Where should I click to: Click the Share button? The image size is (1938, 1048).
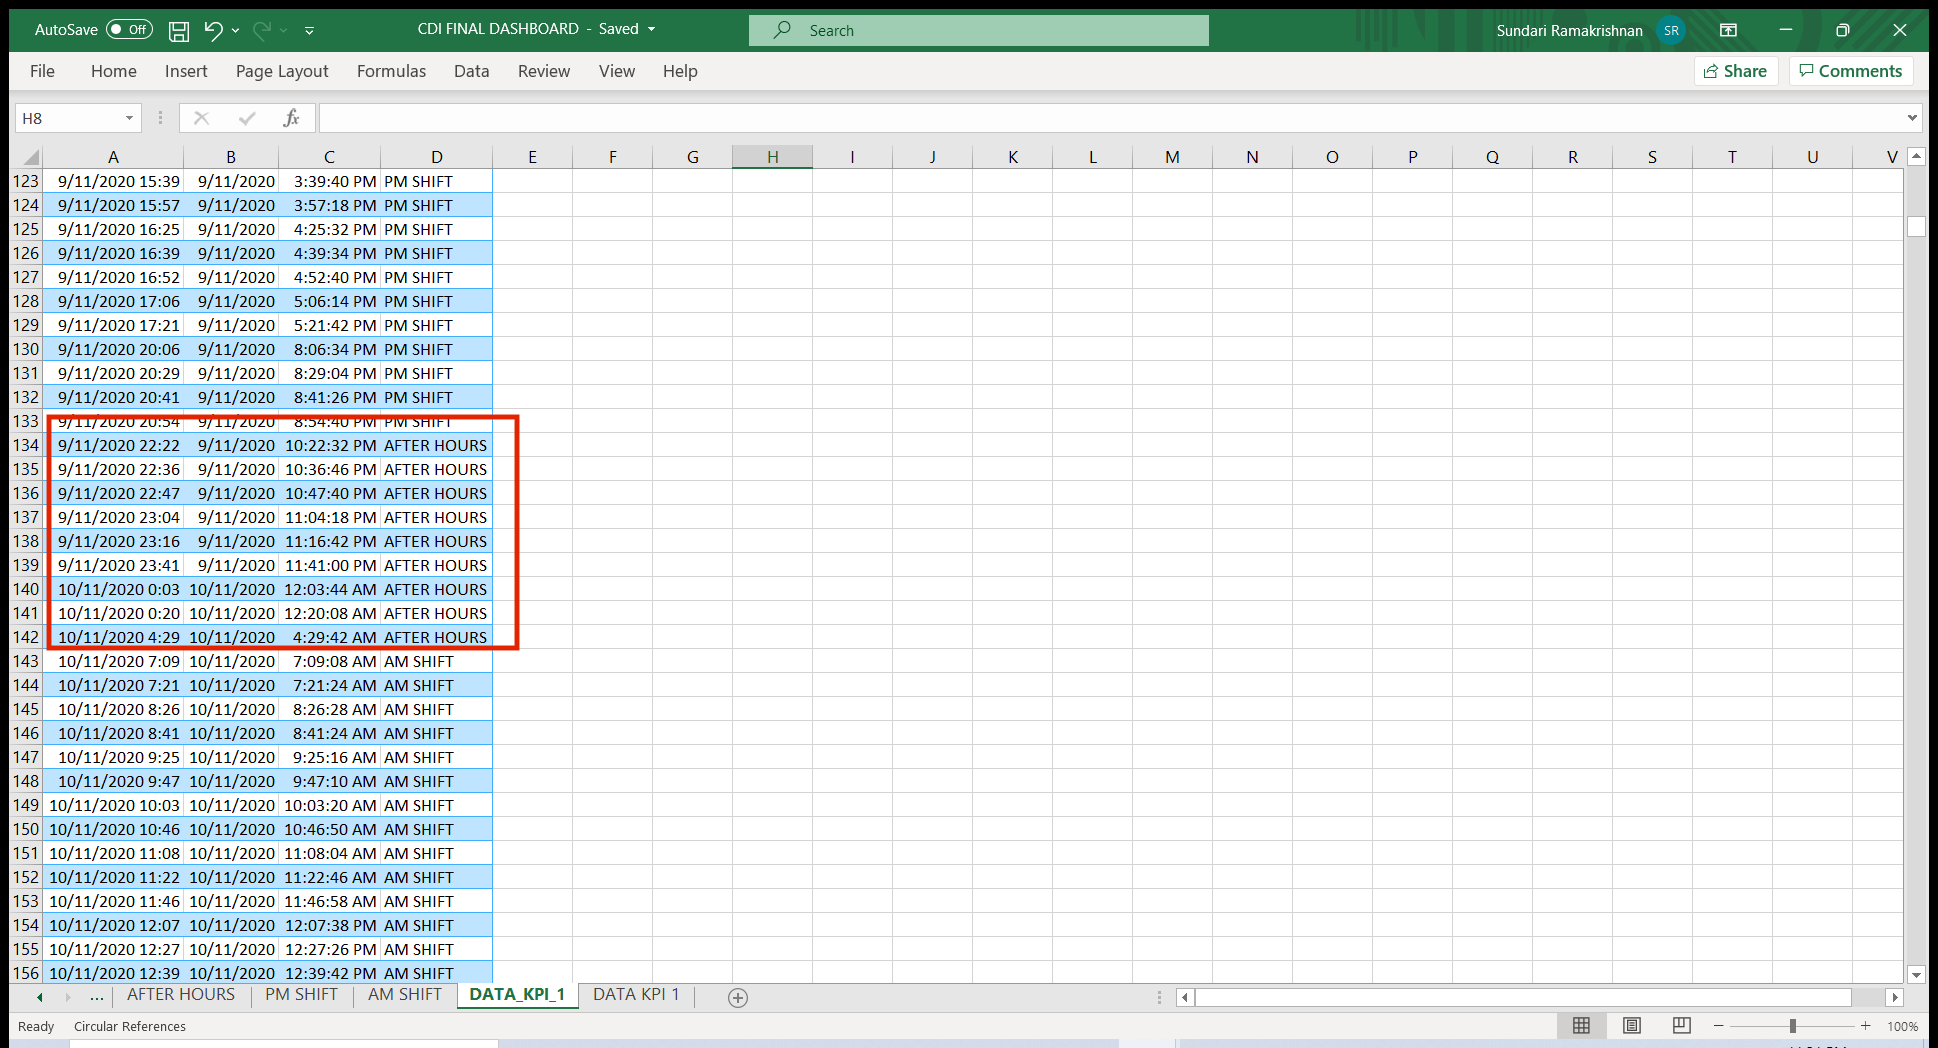click(x=1735, y=71)
